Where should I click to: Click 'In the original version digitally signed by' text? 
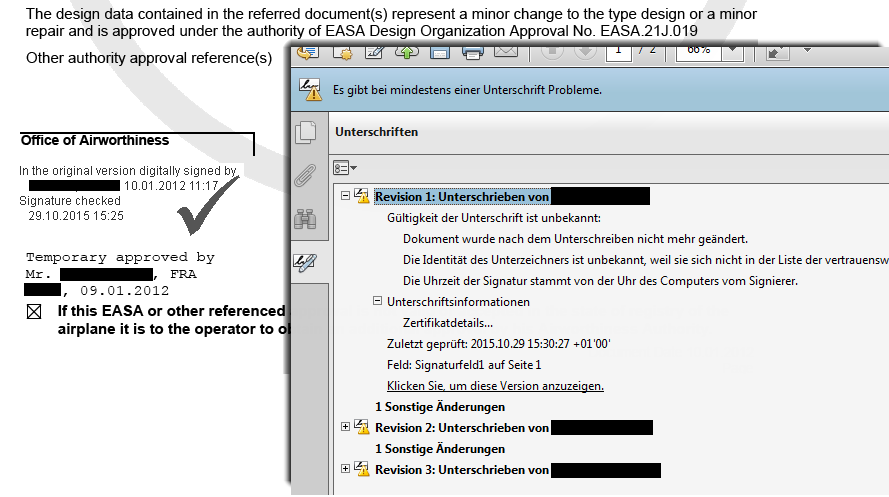pos(128,171)
